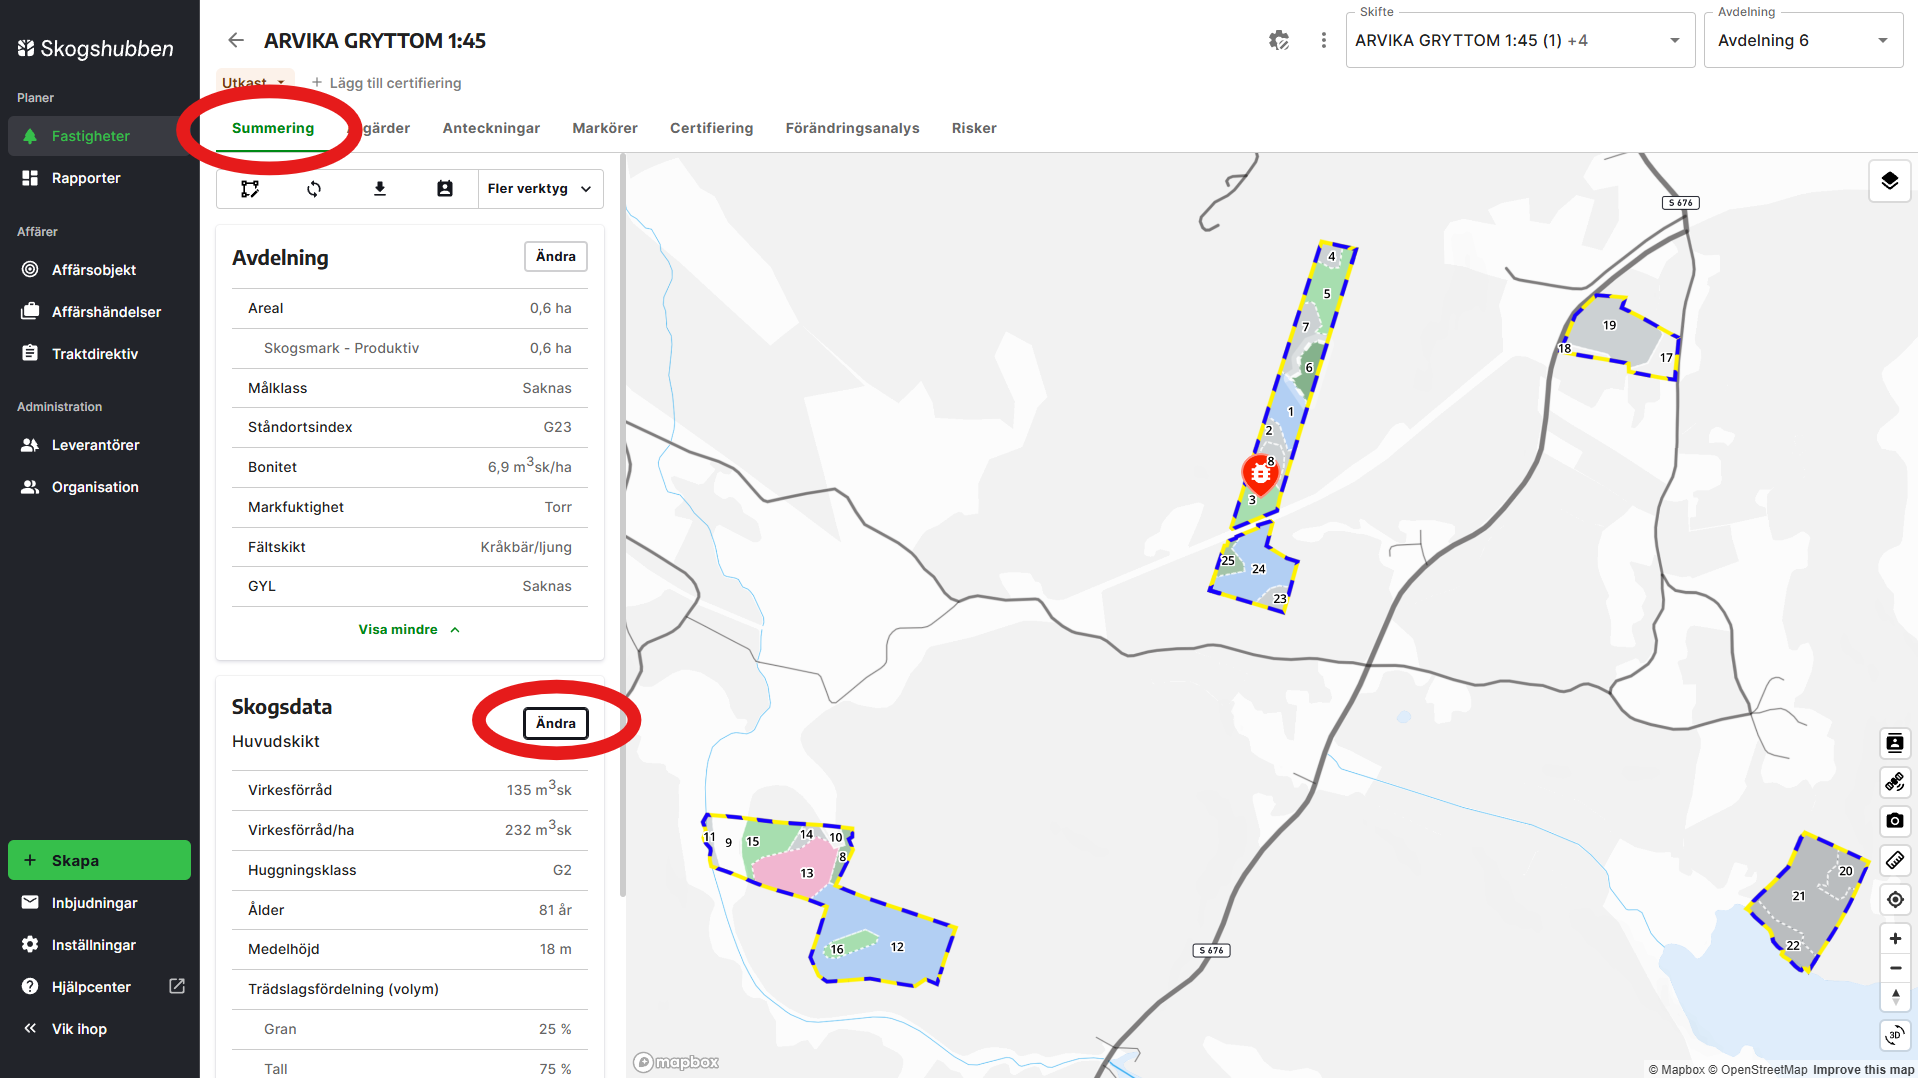Click the Fältskikt value Kråkbär/ljung

coord(526,547)
